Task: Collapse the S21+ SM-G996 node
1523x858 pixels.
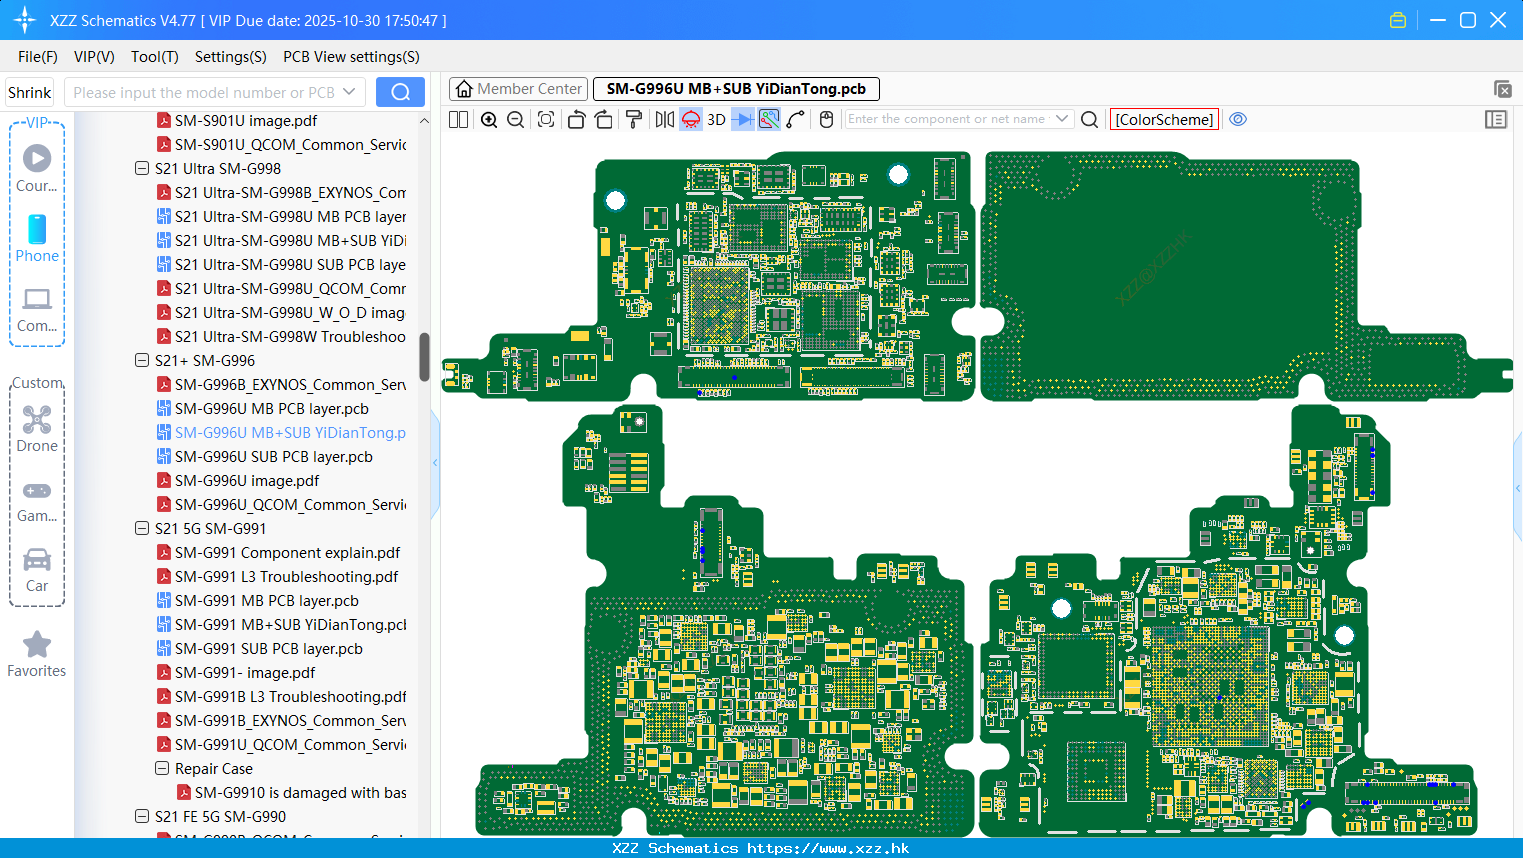Action: pos(142,361)
